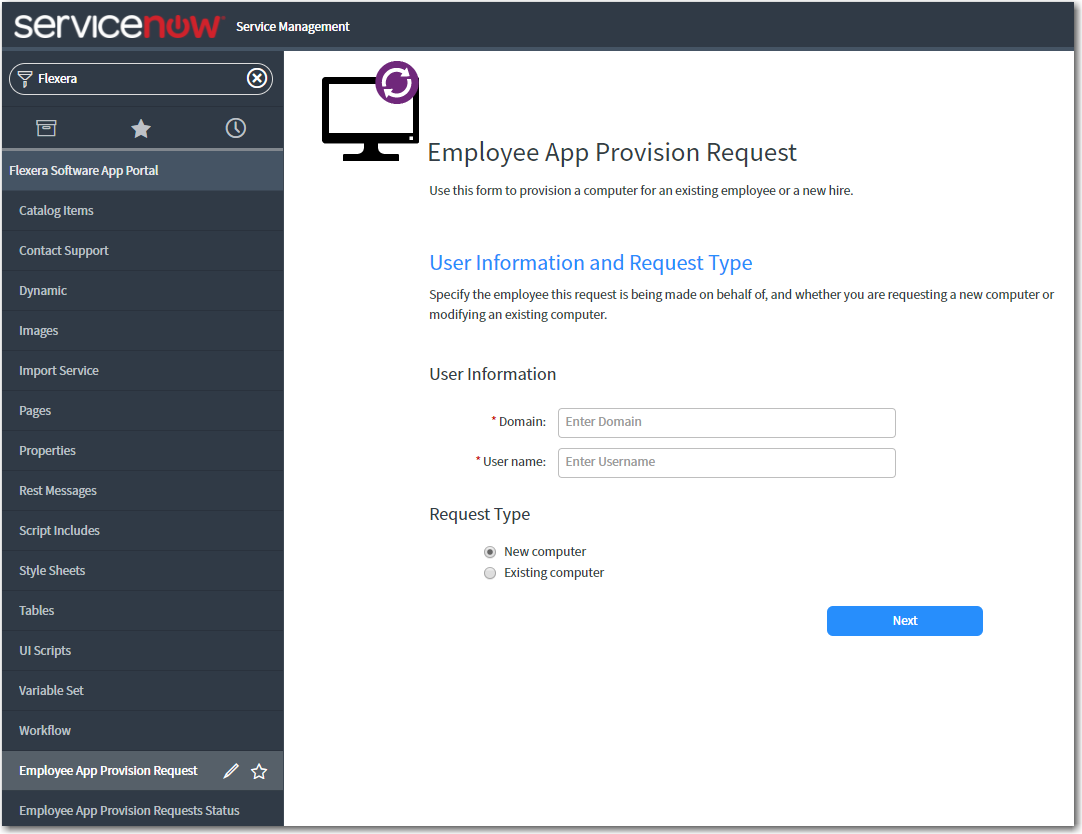The image size is (1082, 834).
Task: Select the star favorites tab icon
Action: 140,128
